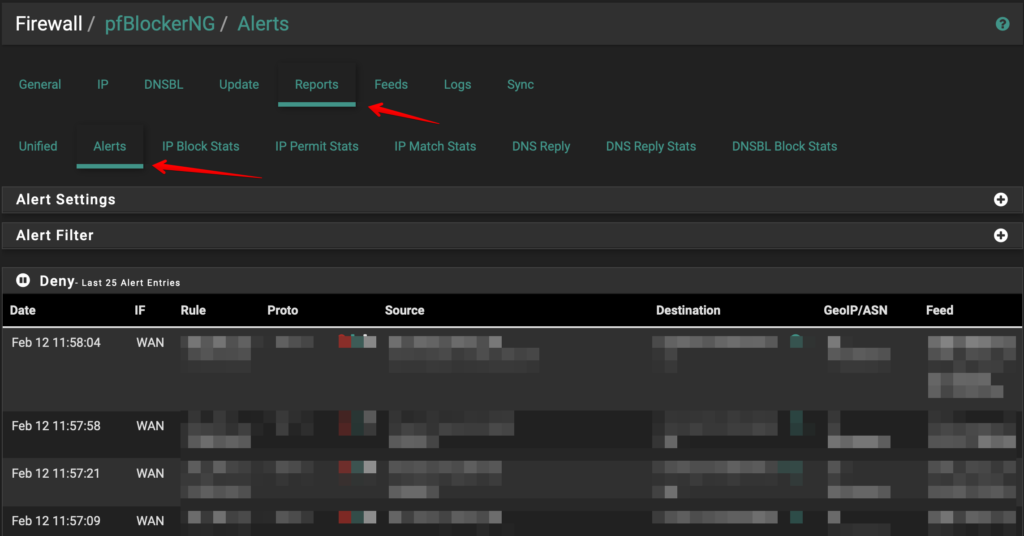The width and height of the screenshot is (1024, 536).
Task: Go to the Update tab
Action: pos(239,84)
